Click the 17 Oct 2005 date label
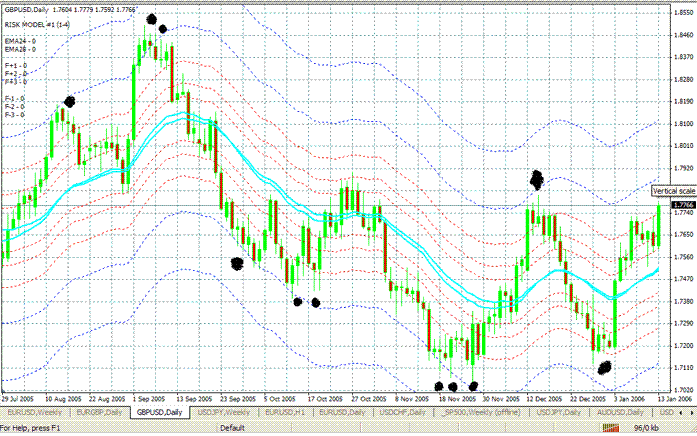 pos(325,399)
